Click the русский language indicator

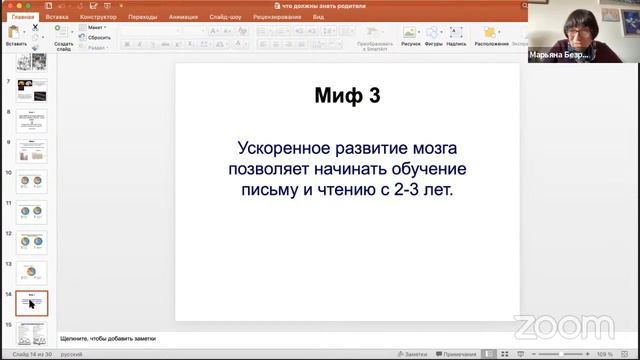coord(71,354)
